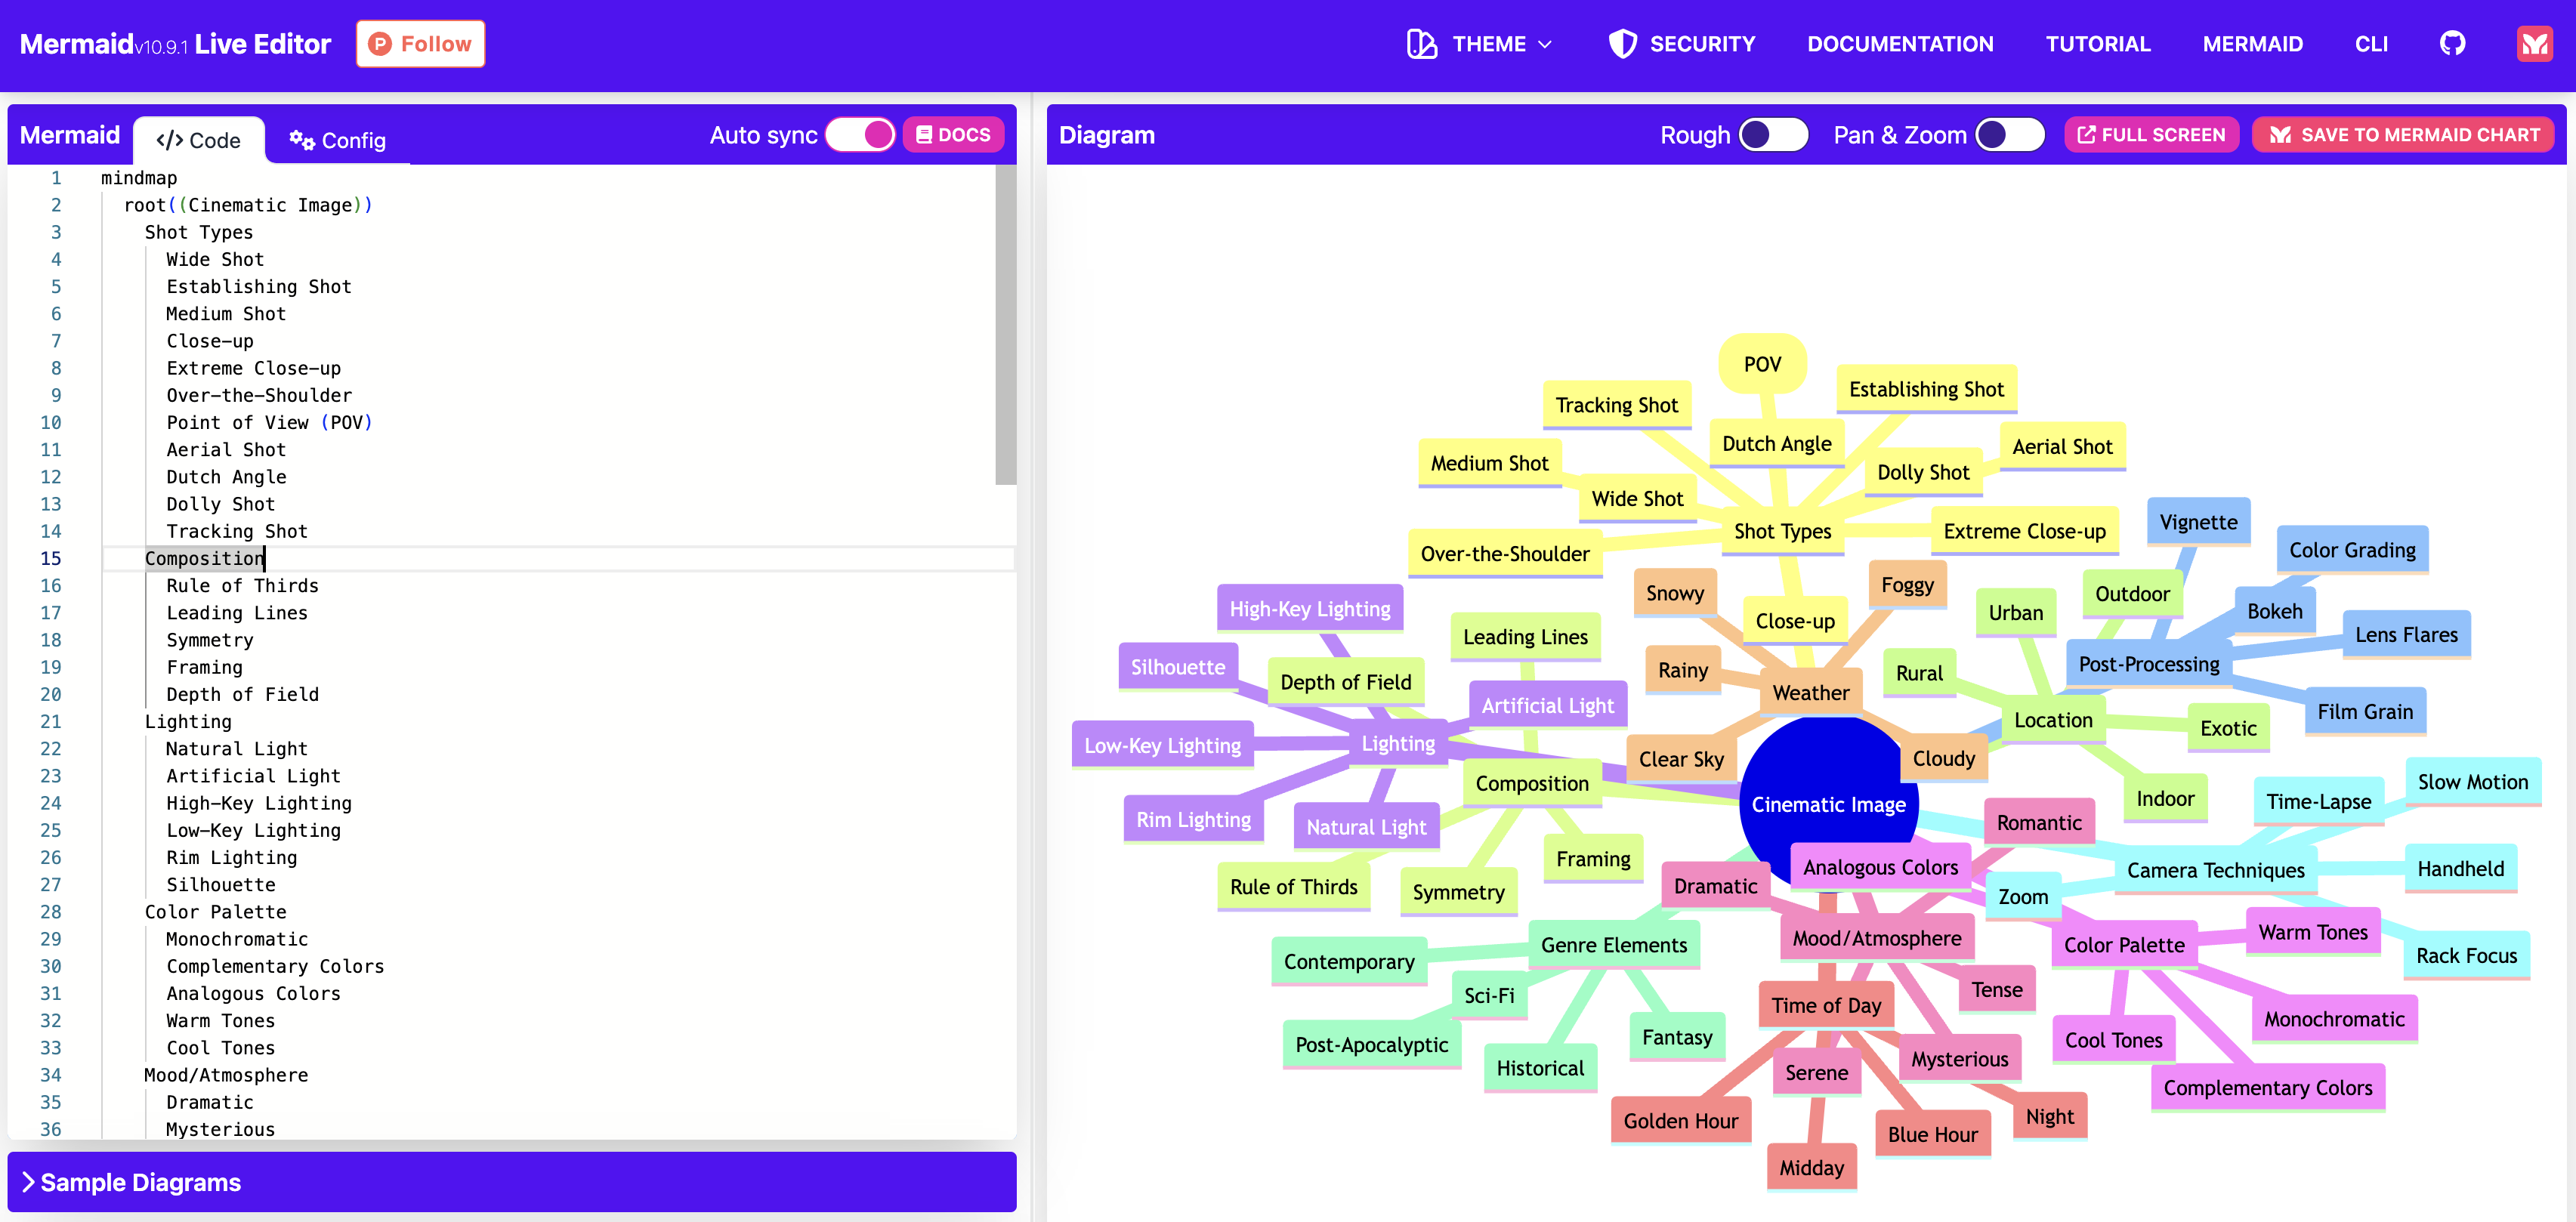Image resolution: width=2576 pixels, height=1222 pixels.
Task: Open the DOCS button
Action: point(953,135)
